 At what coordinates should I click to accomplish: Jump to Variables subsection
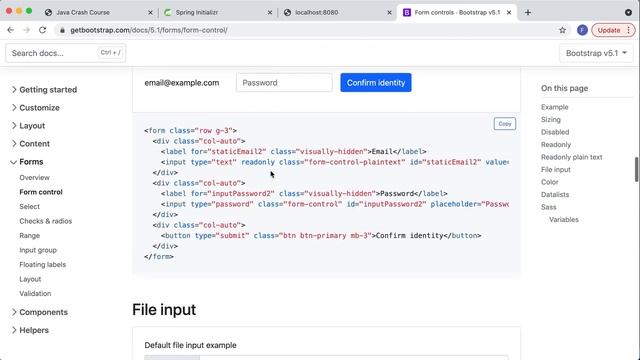pos(564,220)
